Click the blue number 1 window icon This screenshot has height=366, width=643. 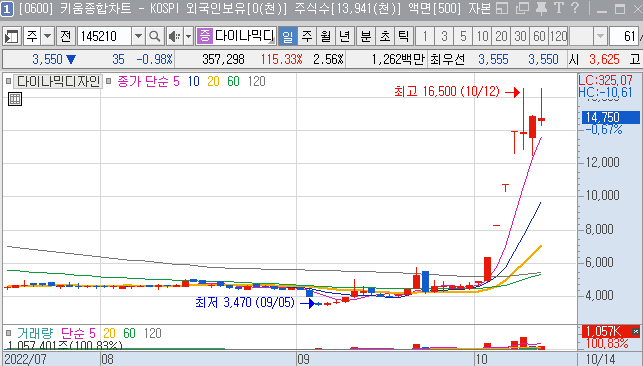coord(7,9)
